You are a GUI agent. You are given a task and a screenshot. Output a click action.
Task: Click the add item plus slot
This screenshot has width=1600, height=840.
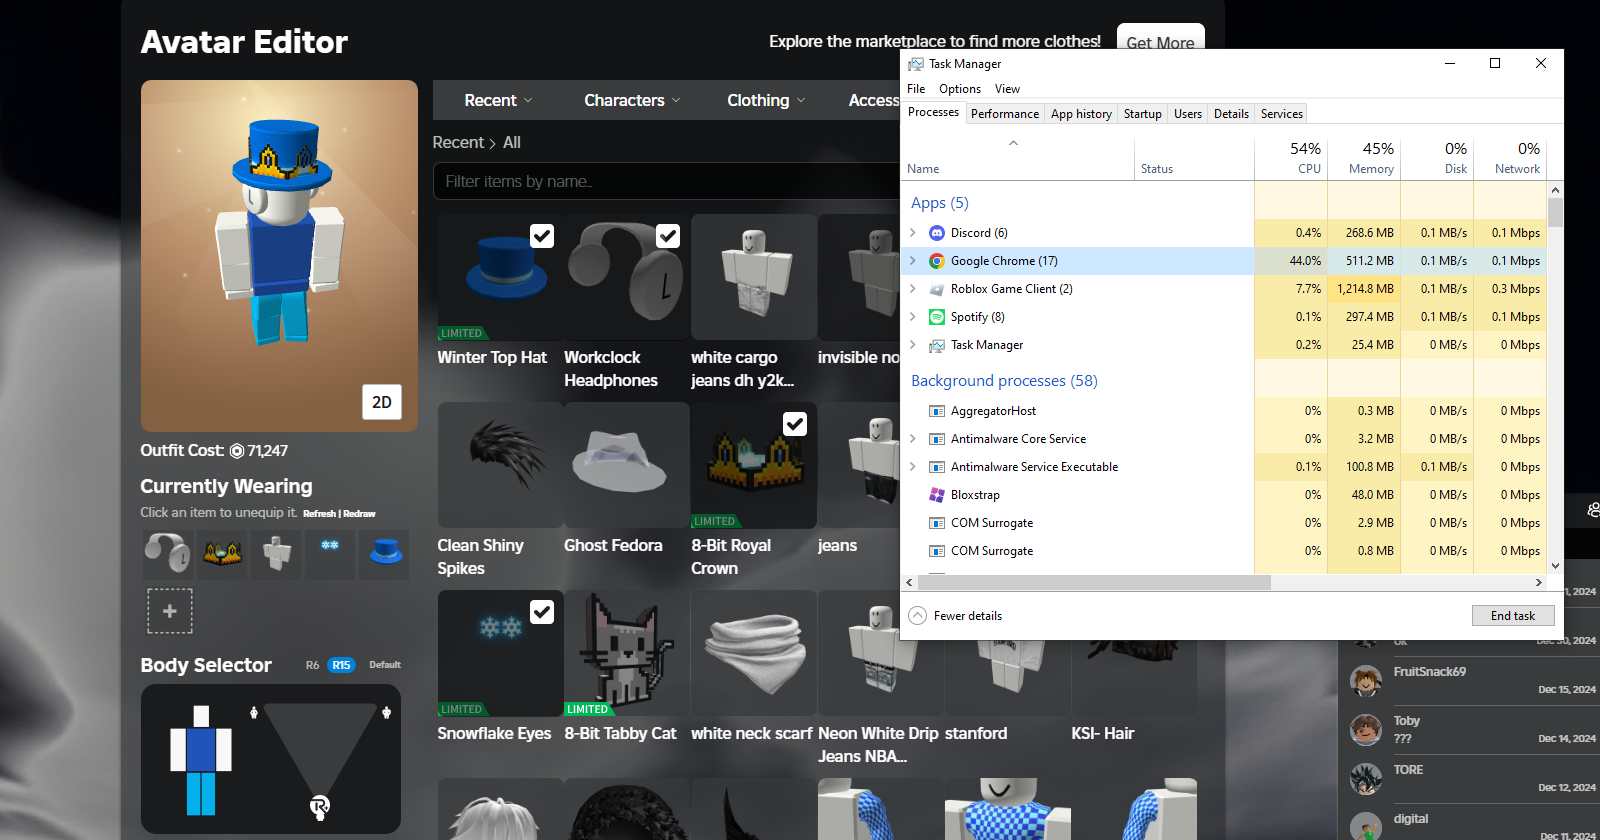click(170, 611)
